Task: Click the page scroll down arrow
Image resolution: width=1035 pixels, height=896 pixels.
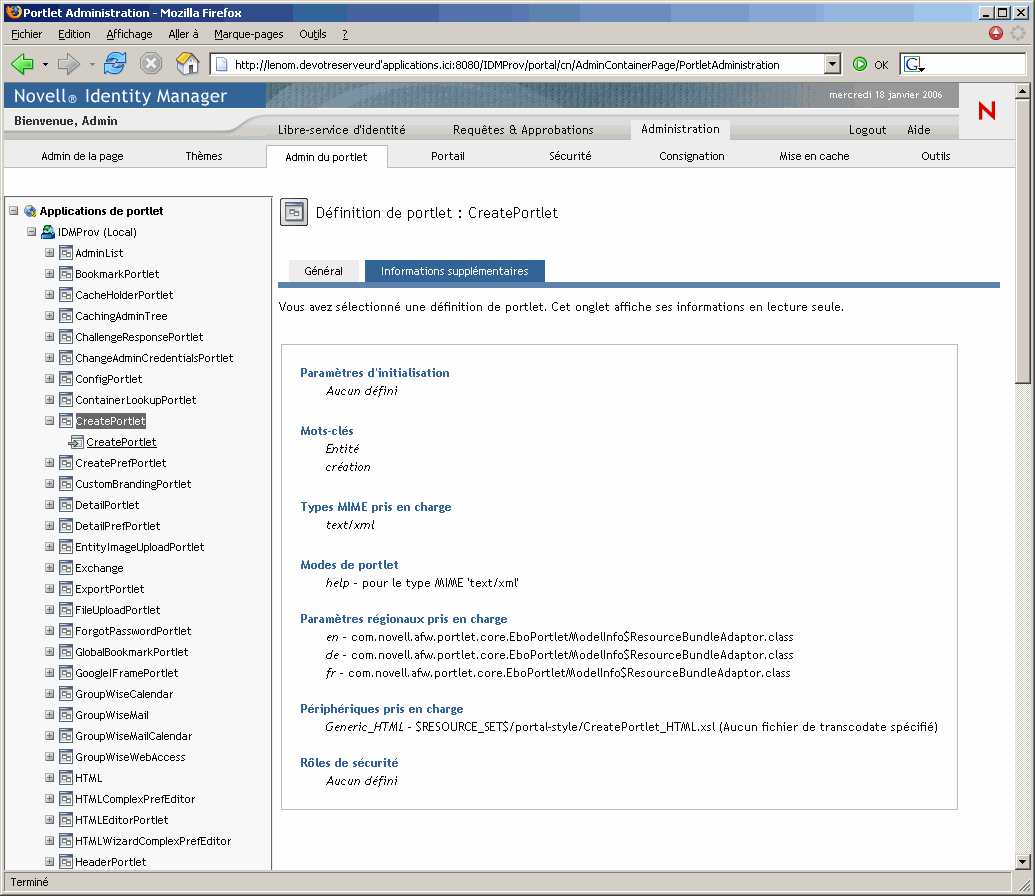Action: 1022,862
